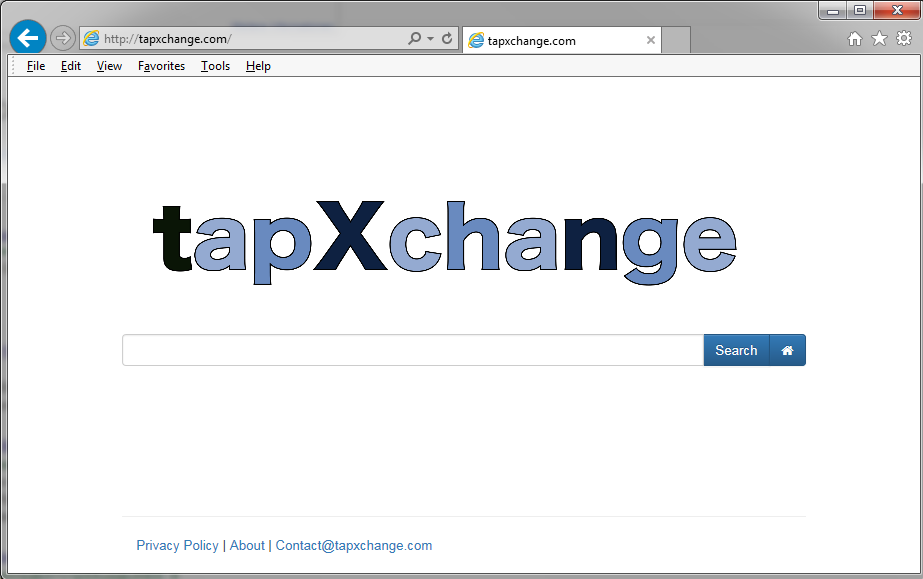The image size is (923, 579).
Task: Click the tapXchange logo
Action: (x=444, y=242)
